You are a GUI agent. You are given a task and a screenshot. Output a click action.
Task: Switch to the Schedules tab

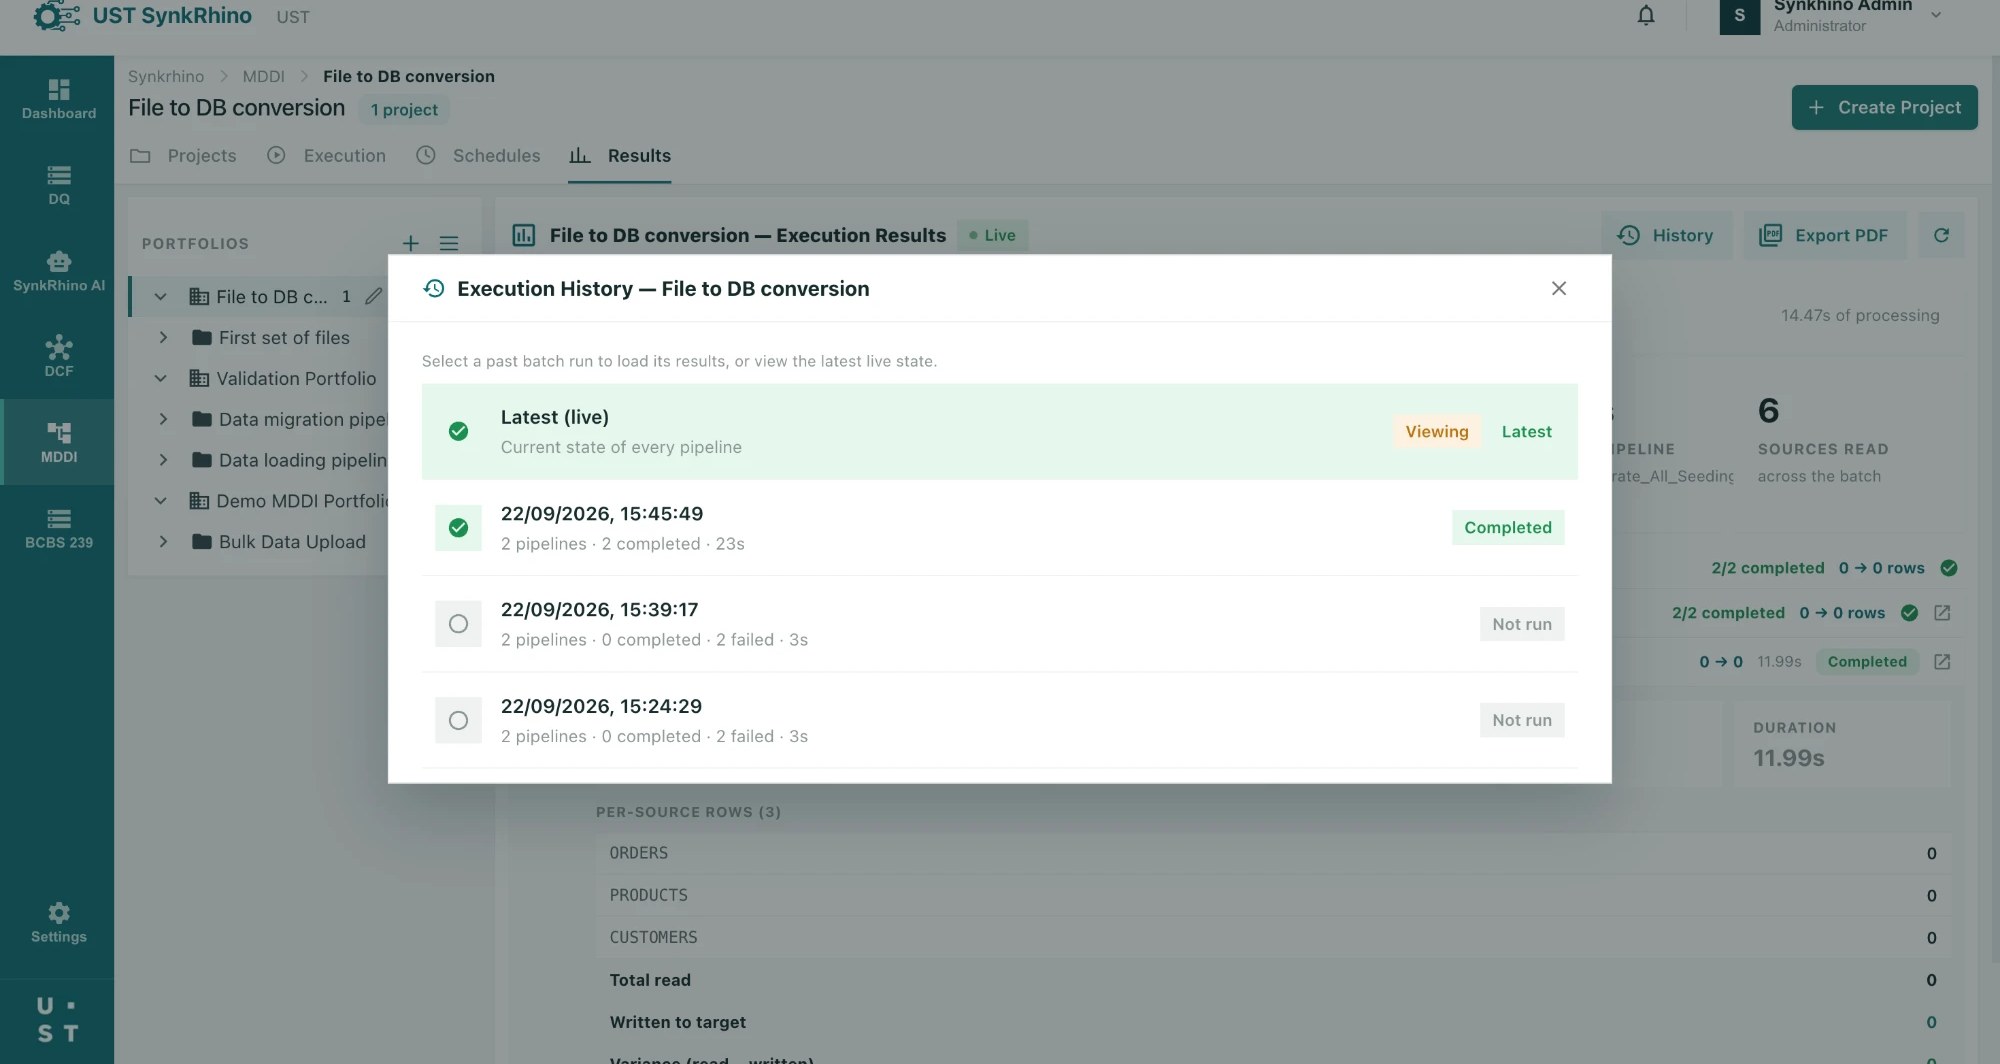pos(478,155)
